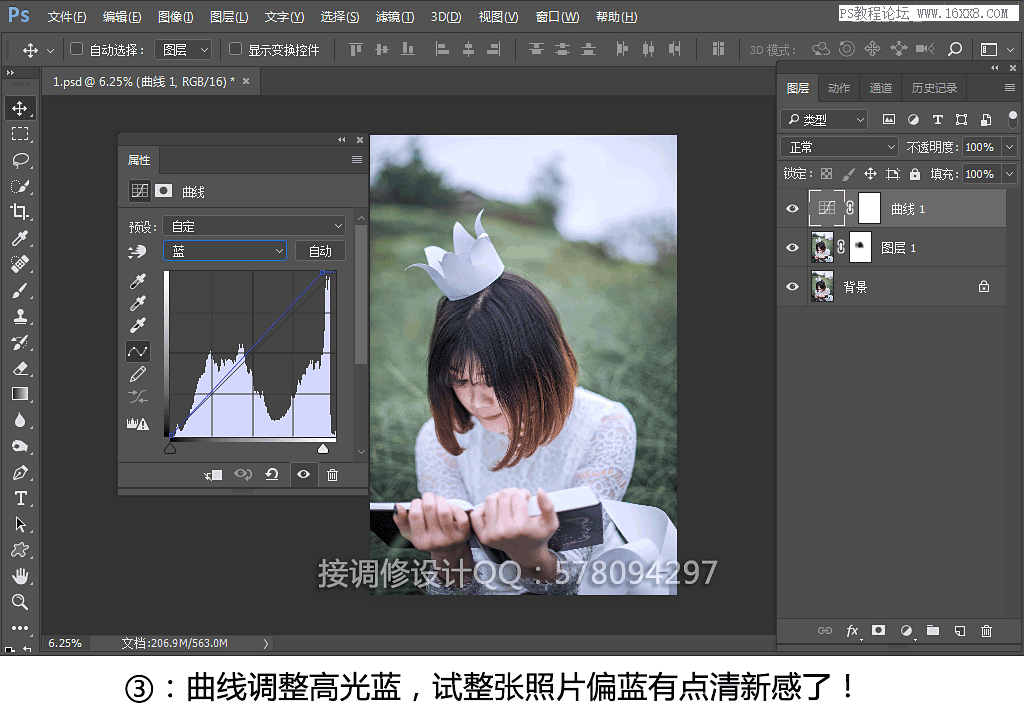Image resolution: width=1024 pixels, height=716 pixels.
Task: Select the edit points curve mode
Action: click(138, 351)
